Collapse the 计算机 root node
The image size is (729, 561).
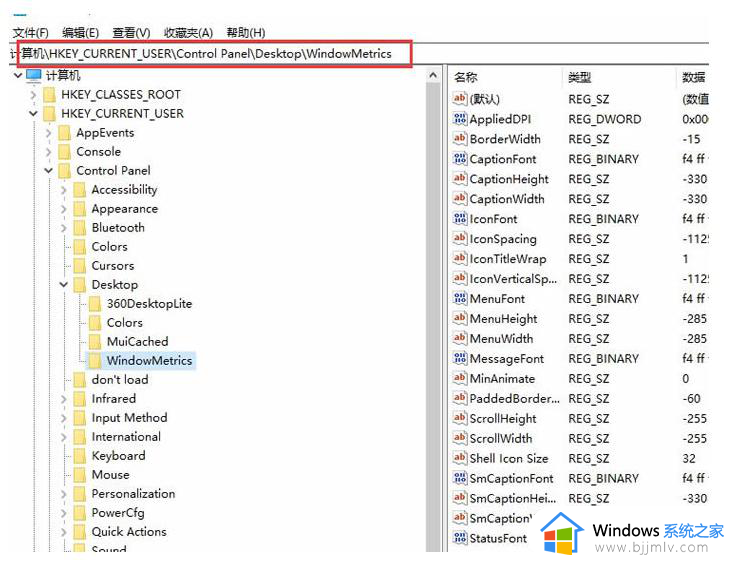click(x=18, y=75)
